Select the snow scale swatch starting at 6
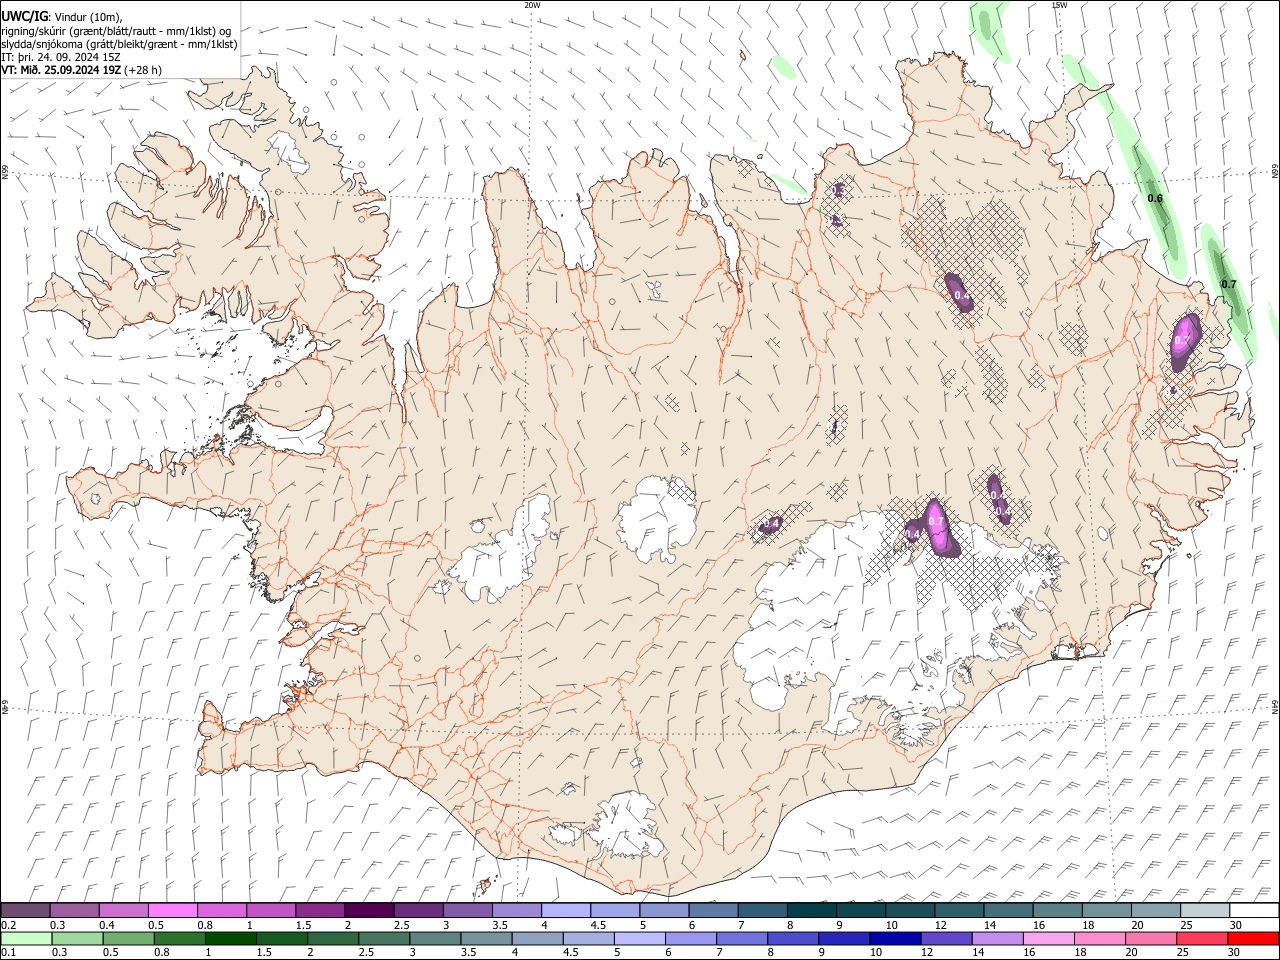Viewport: 1280px width, 960px height. [x=713, y=910]
